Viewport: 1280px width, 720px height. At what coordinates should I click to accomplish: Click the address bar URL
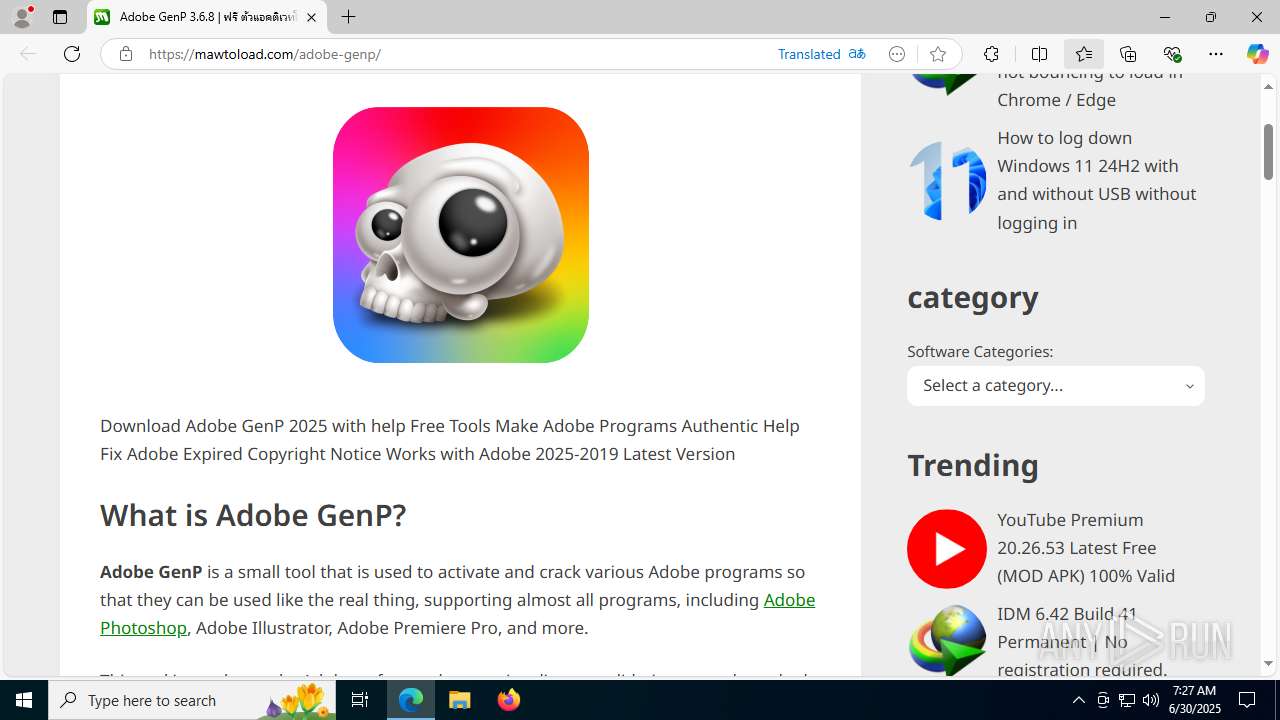(265, 54)
